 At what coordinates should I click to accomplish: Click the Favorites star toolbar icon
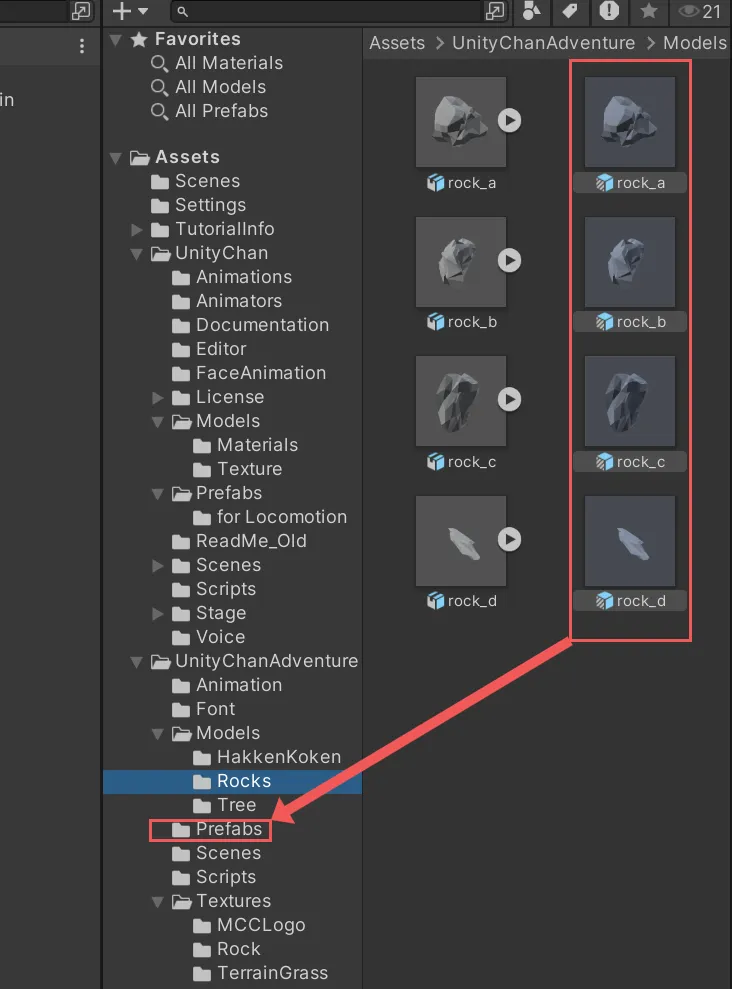648,11
